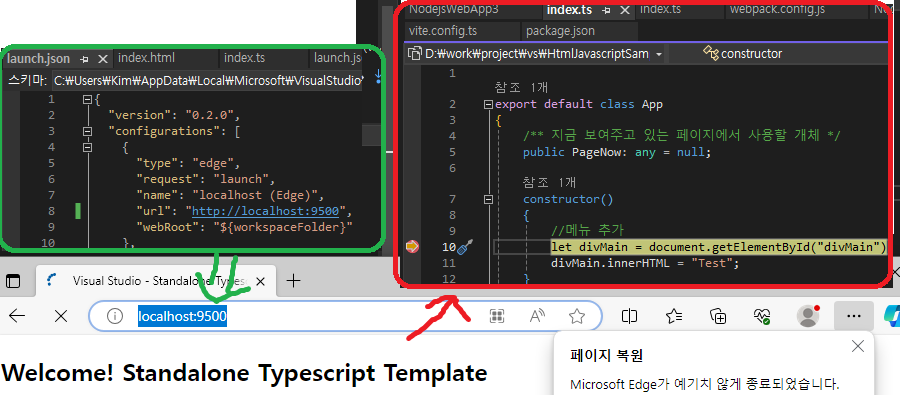The image size is (900, 395).
Task: Stop loading the page in Edge
Action: click(61, 316)
